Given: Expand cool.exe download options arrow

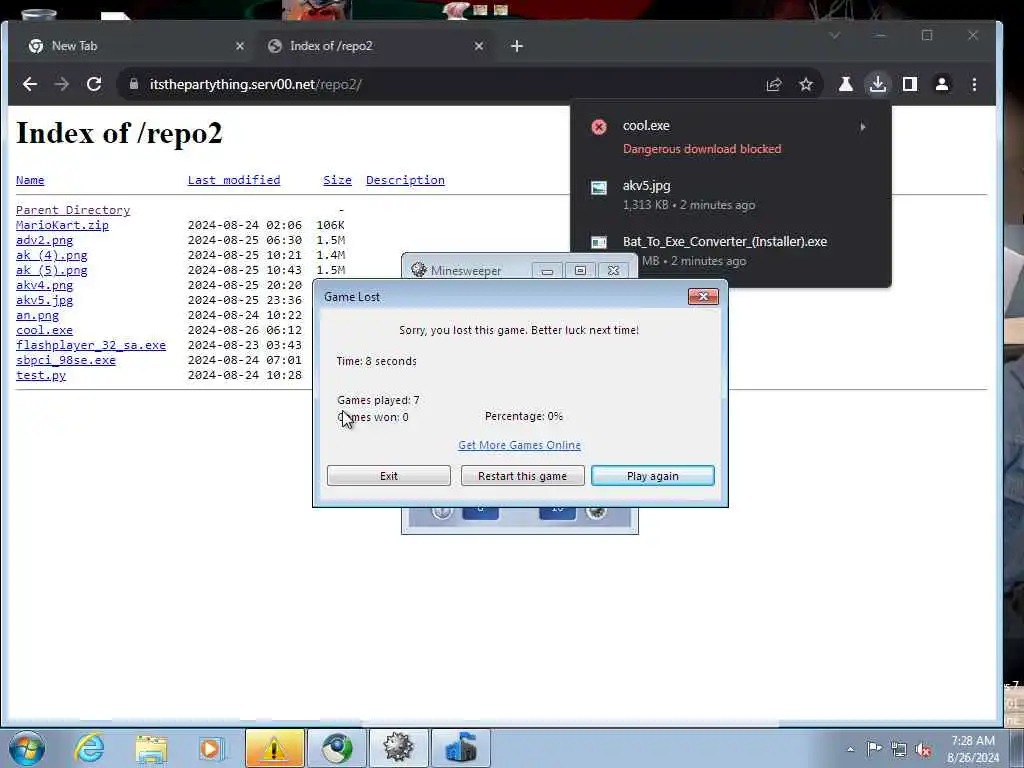Looking at the screenshot, I should 863,127.
